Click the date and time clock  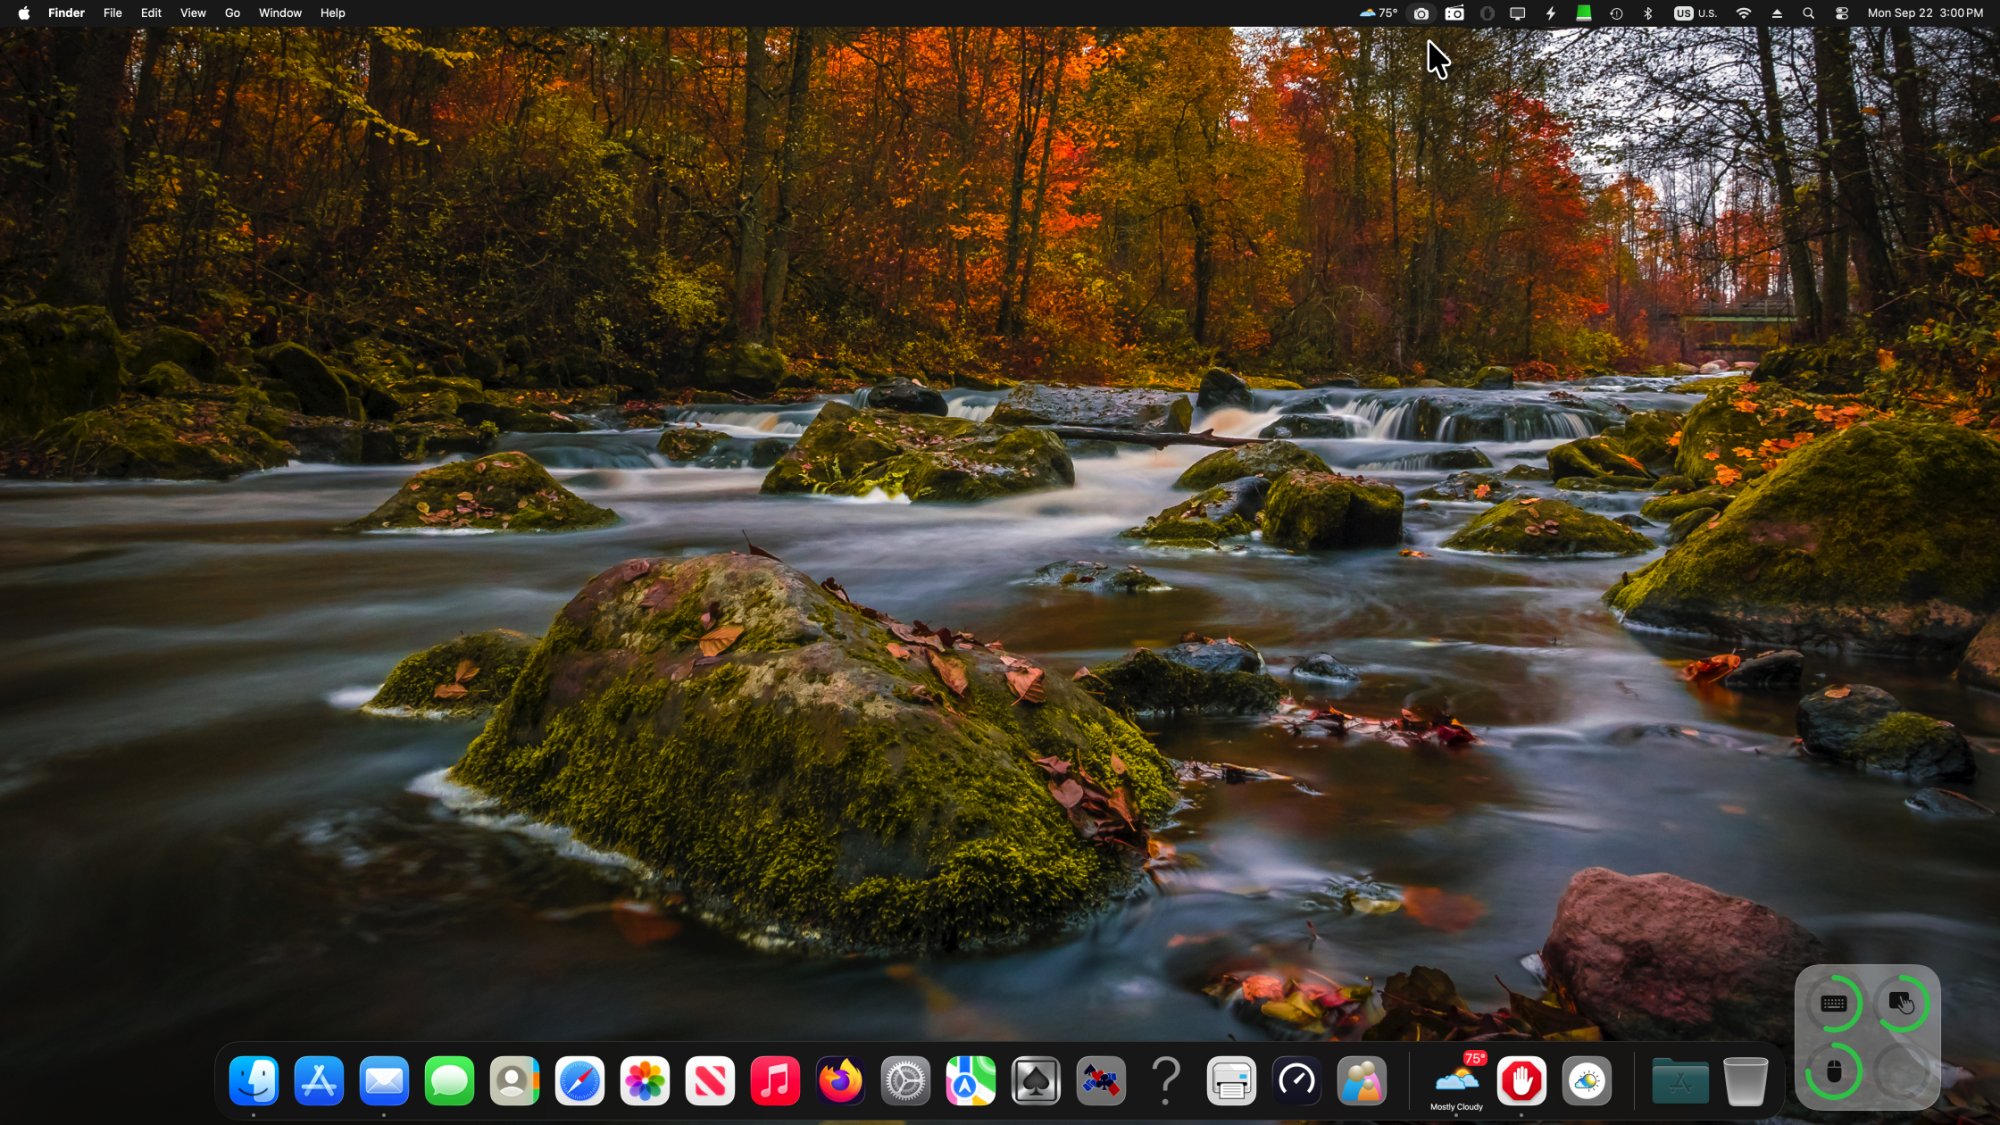point(1925,13)
